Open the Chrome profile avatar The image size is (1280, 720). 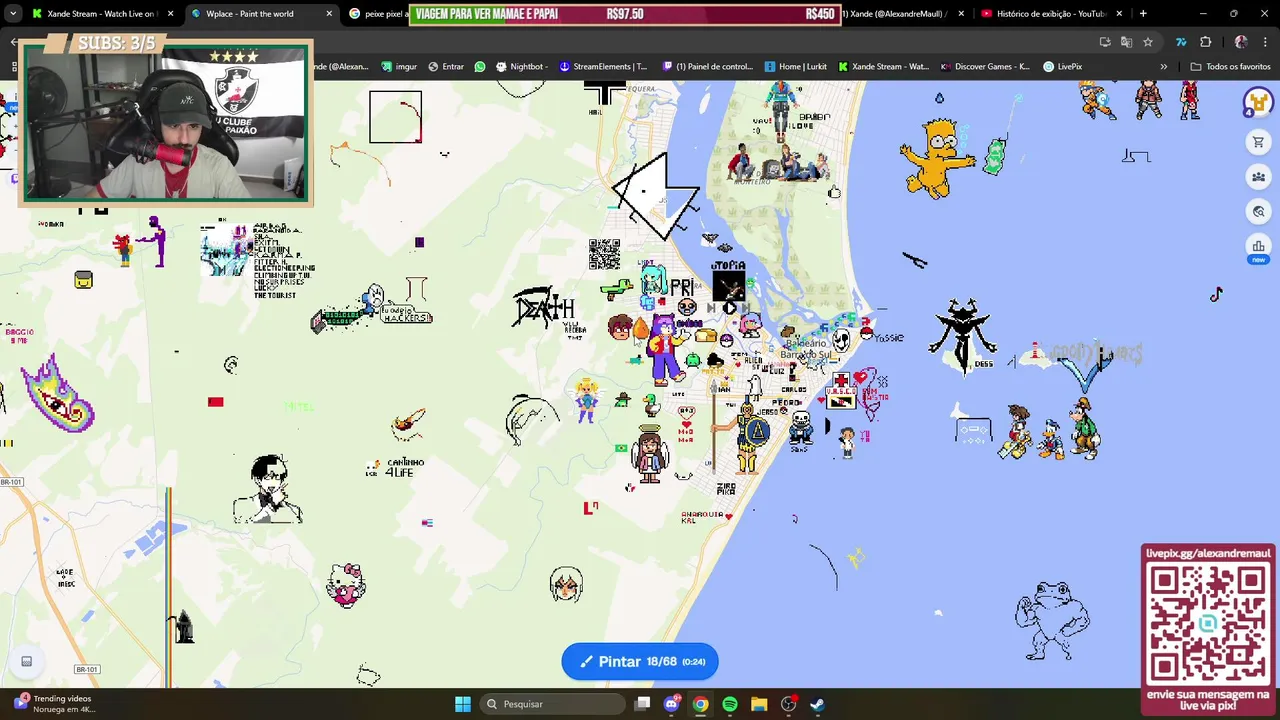(x=1241, y=42)
